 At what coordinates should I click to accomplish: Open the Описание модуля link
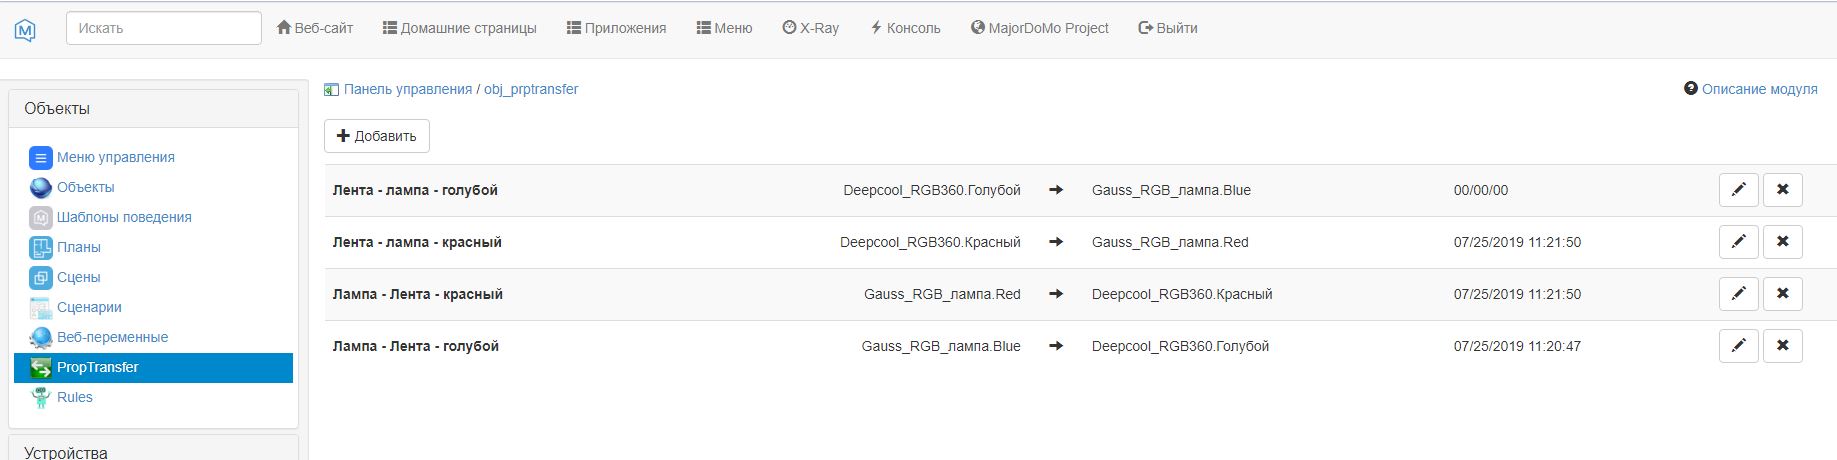[x=1759, y=89]
